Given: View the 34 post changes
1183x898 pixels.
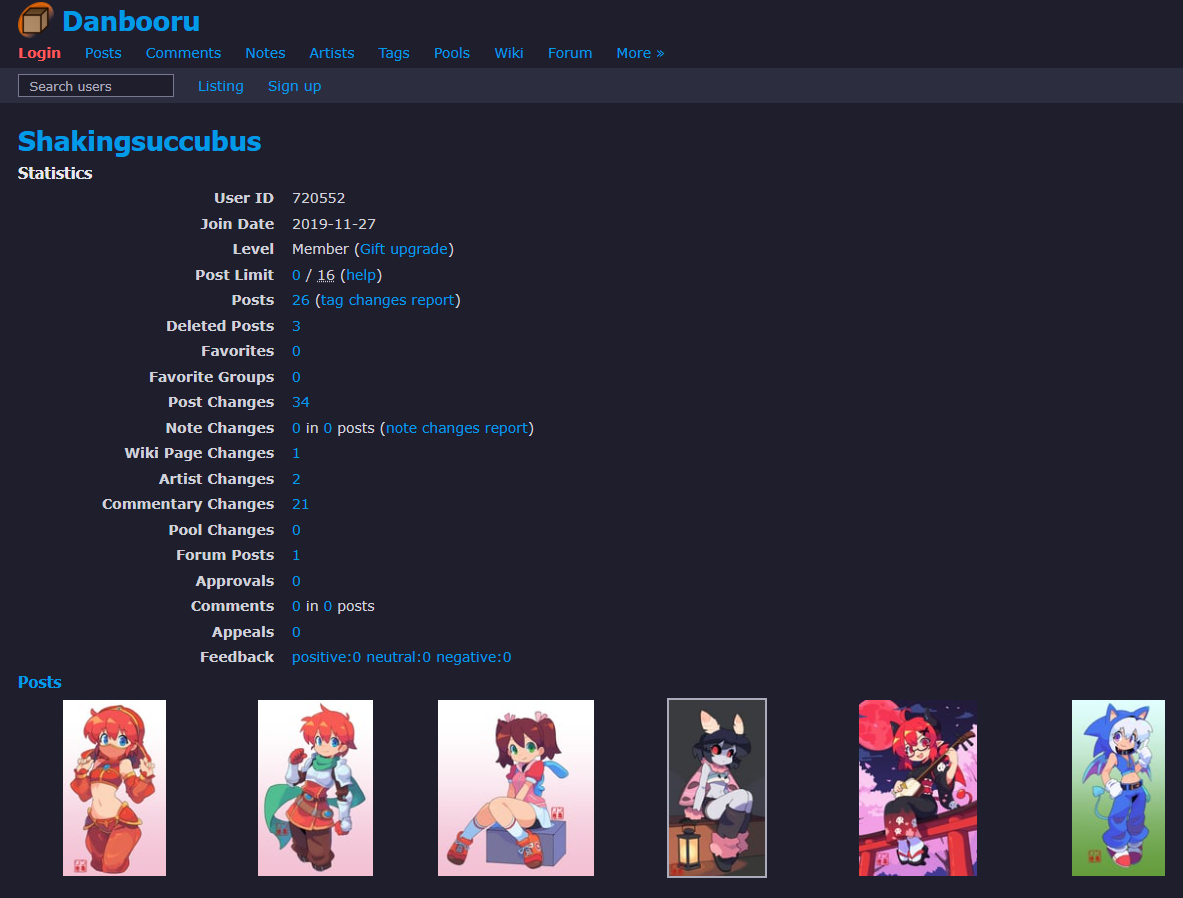Looking at the screenshot, I should coord(300,402).
